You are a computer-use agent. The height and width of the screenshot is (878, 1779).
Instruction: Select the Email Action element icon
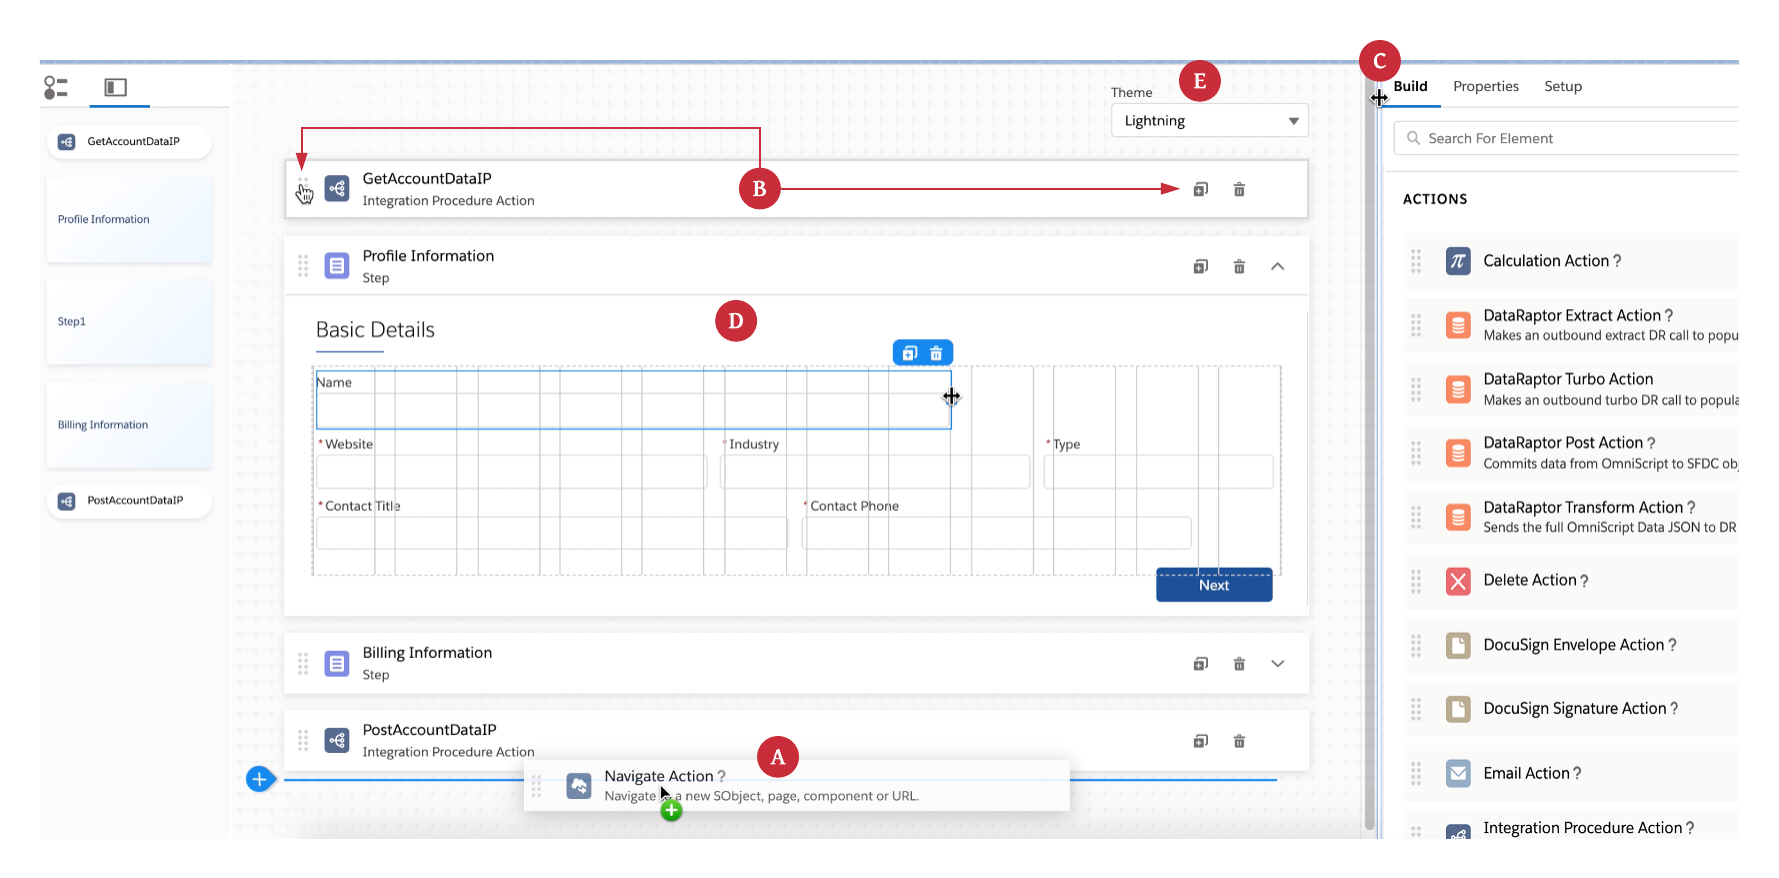pos(1458,773)
